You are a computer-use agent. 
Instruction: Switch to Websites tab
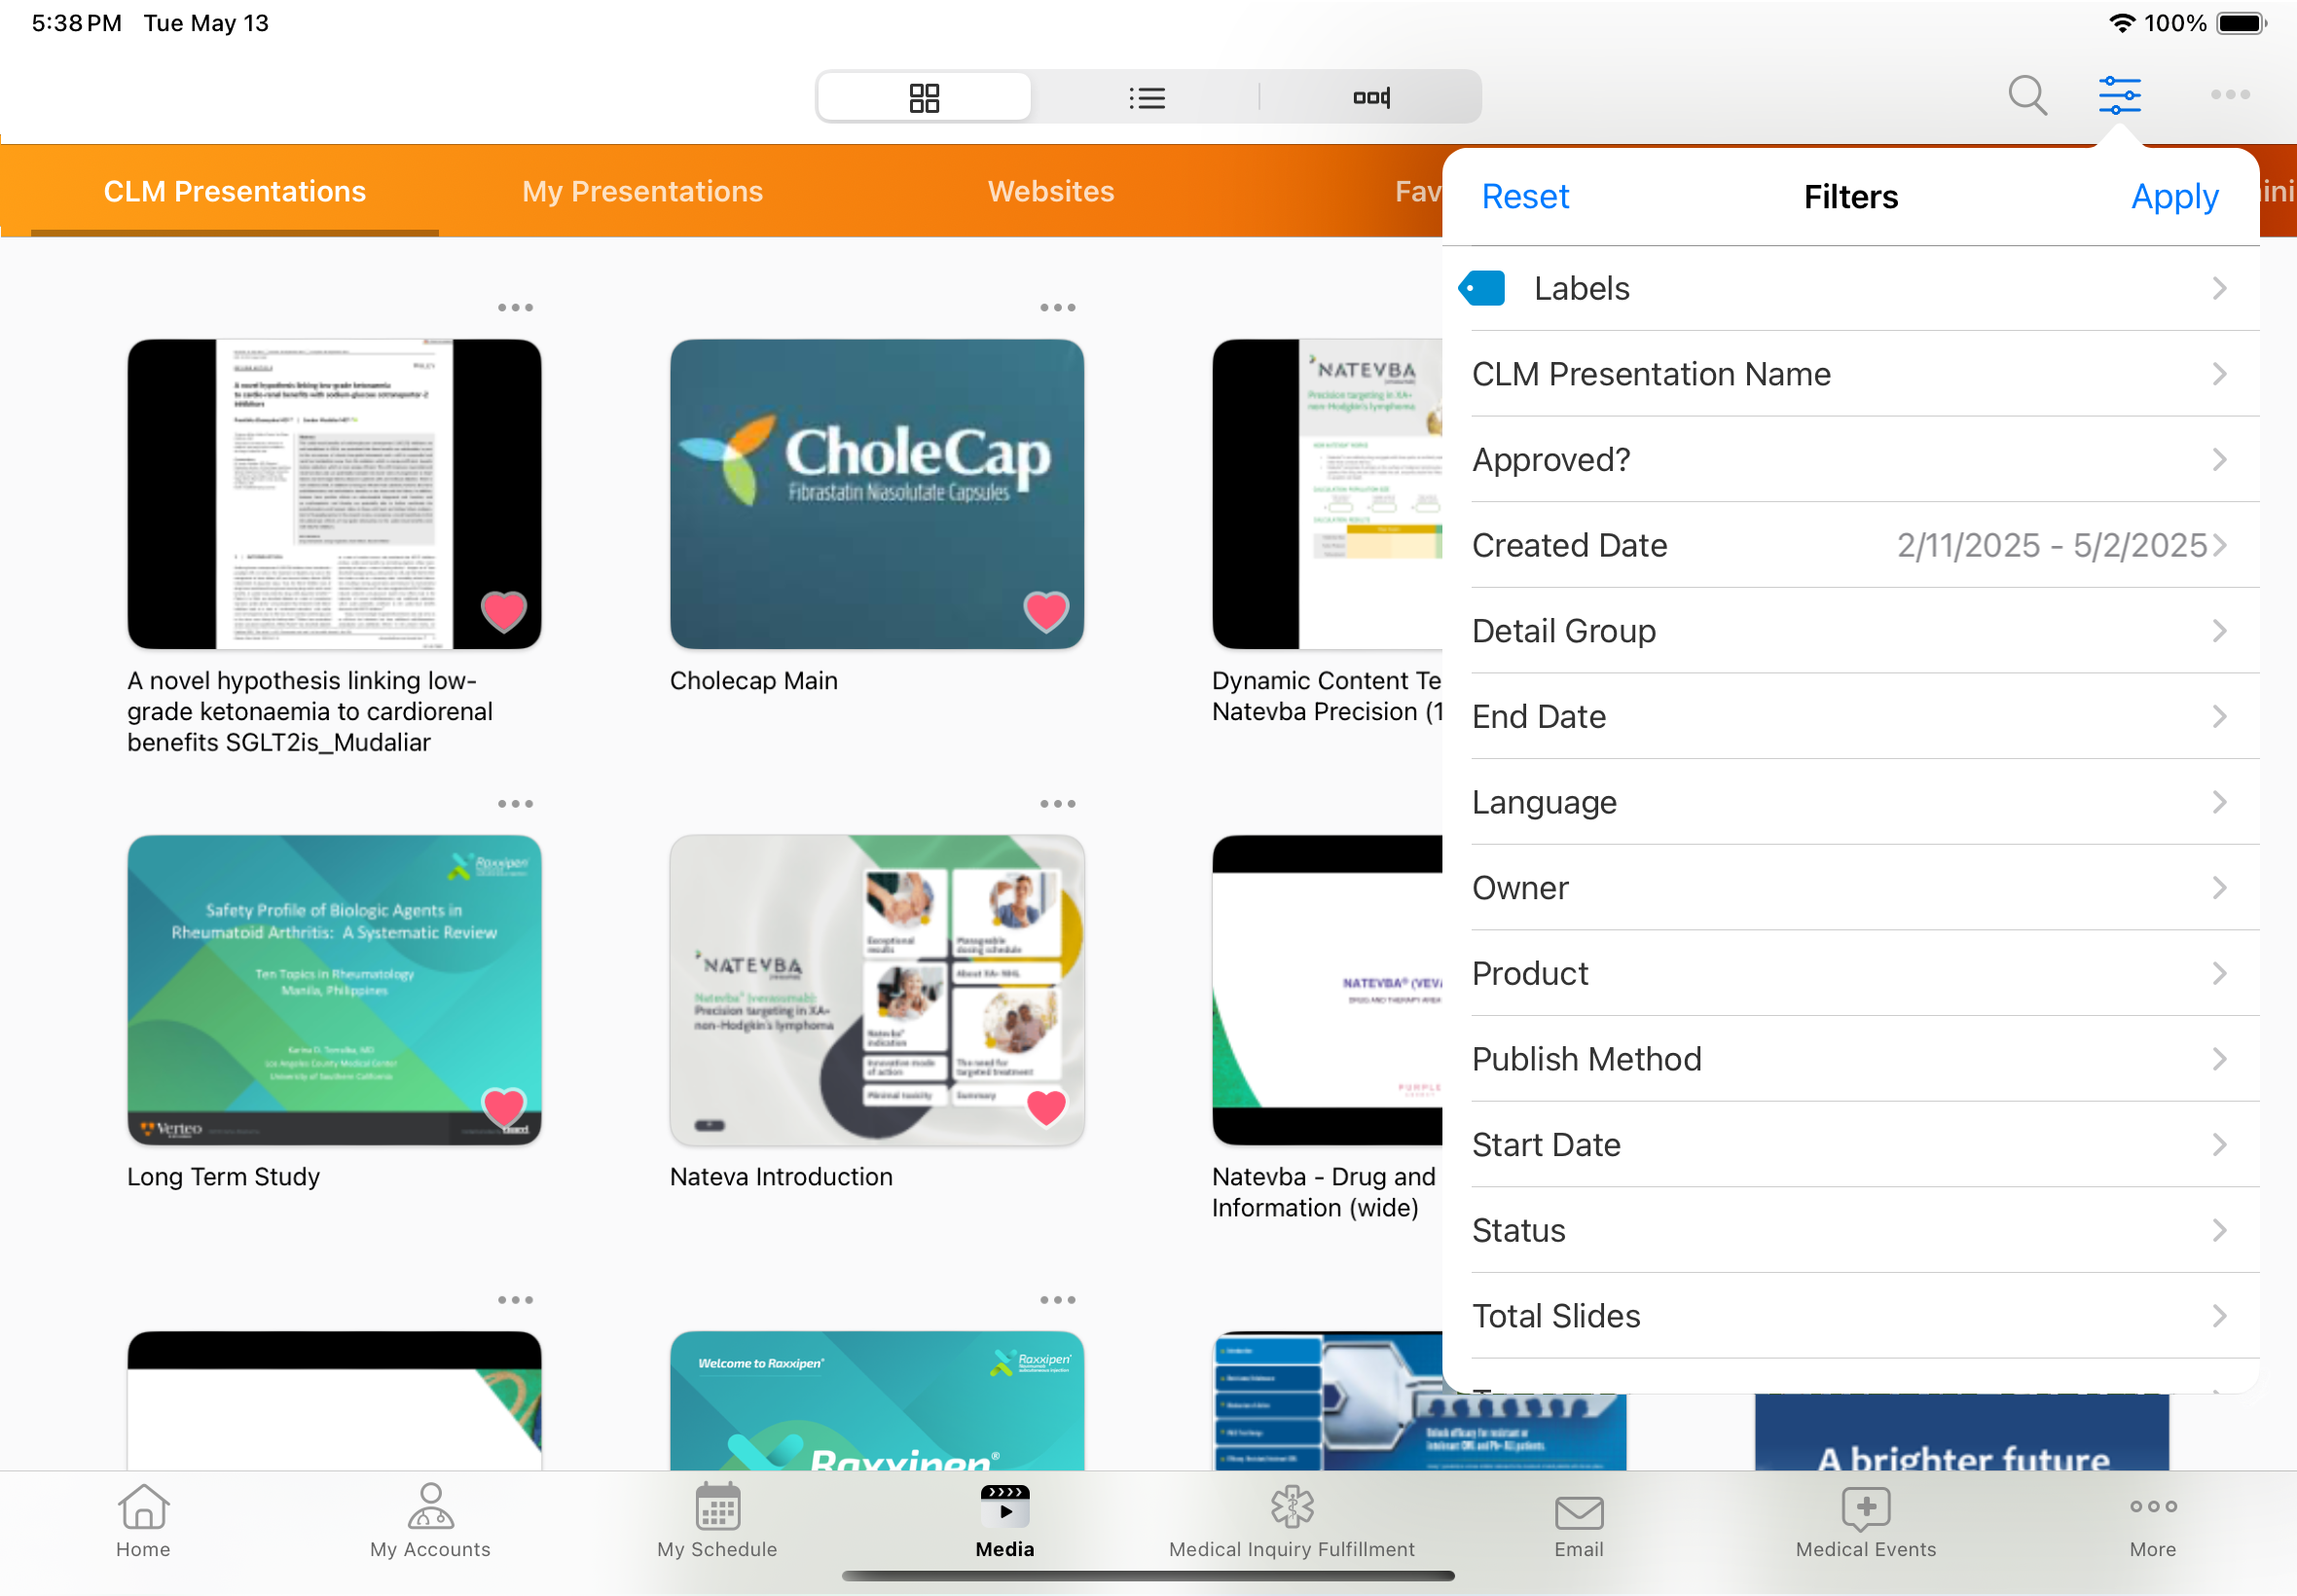tap(1050, 191)
